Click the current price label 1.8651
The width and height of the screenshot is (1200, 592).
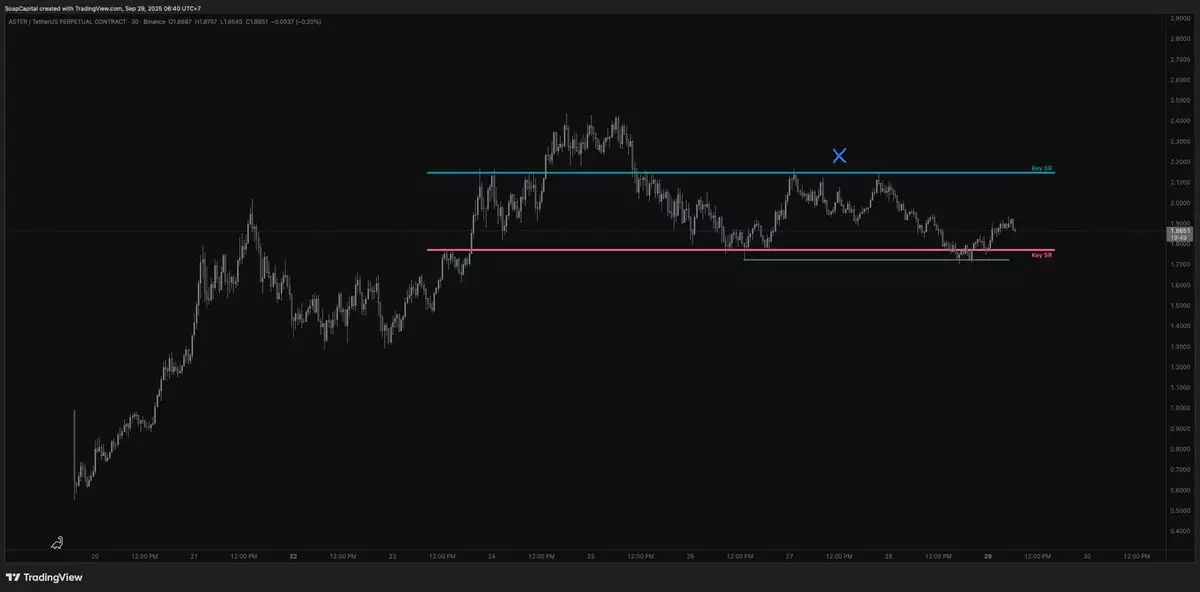coord(1179,230)
